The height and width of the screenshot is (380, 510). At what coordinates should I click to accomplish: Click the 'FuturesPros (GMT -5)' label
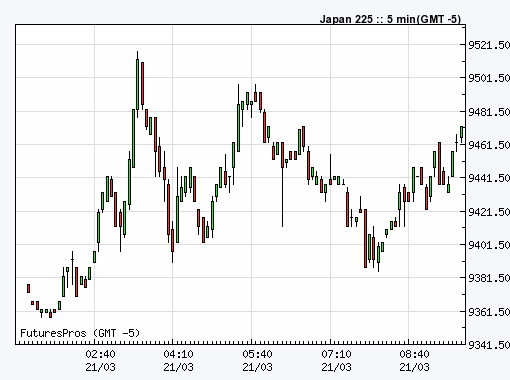point(80,333)
